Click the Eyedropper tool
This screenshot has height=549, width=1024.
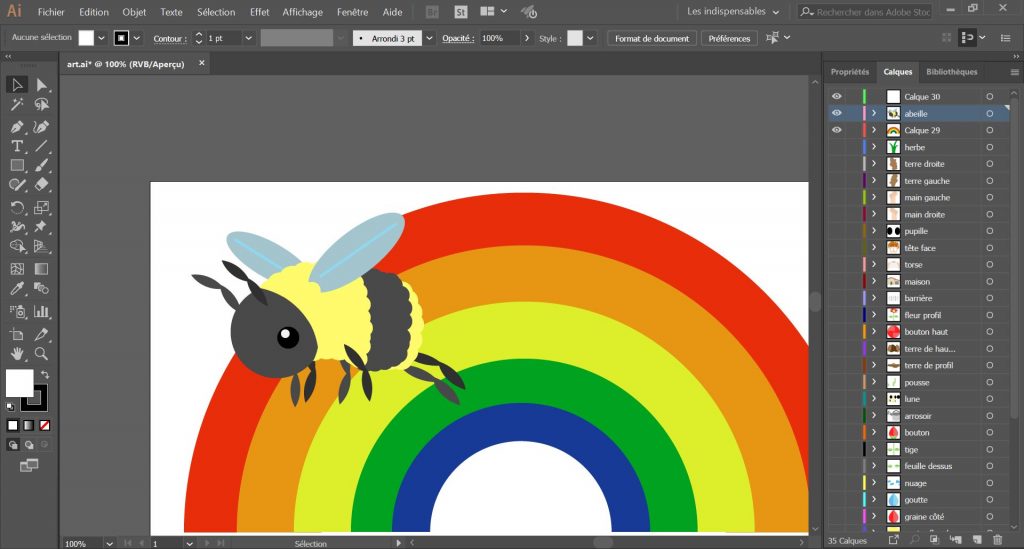pyautogui.click(x=17, y=289)
